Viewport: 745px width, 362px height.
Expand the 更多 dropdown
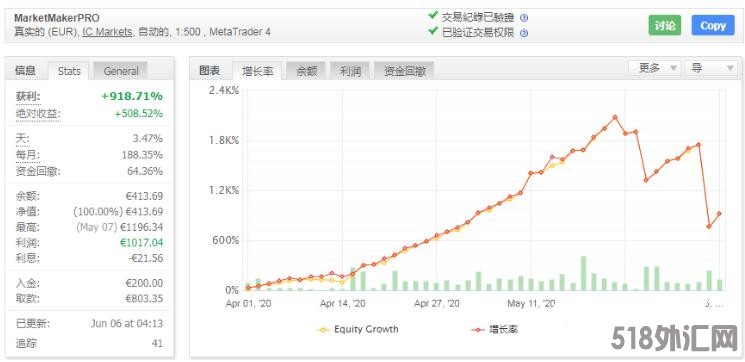655,68
